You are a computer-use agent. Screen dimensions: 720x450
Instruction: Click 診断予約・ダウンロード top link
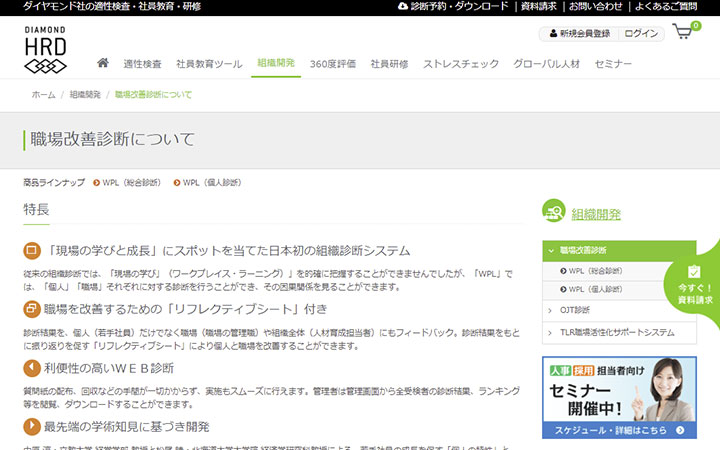pyautogui.click(x=460, y=6)
